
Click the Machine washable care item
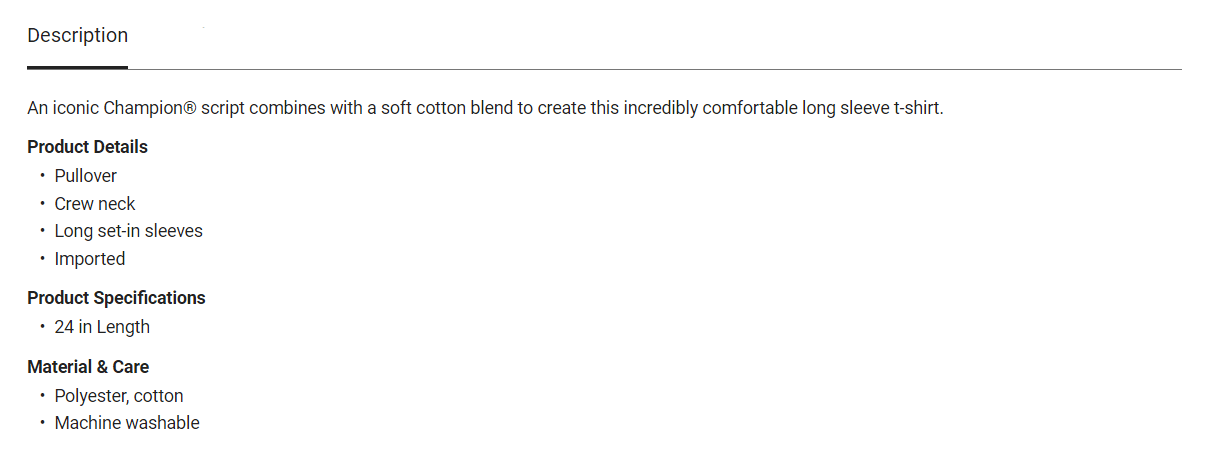click(x=127, y=423)
